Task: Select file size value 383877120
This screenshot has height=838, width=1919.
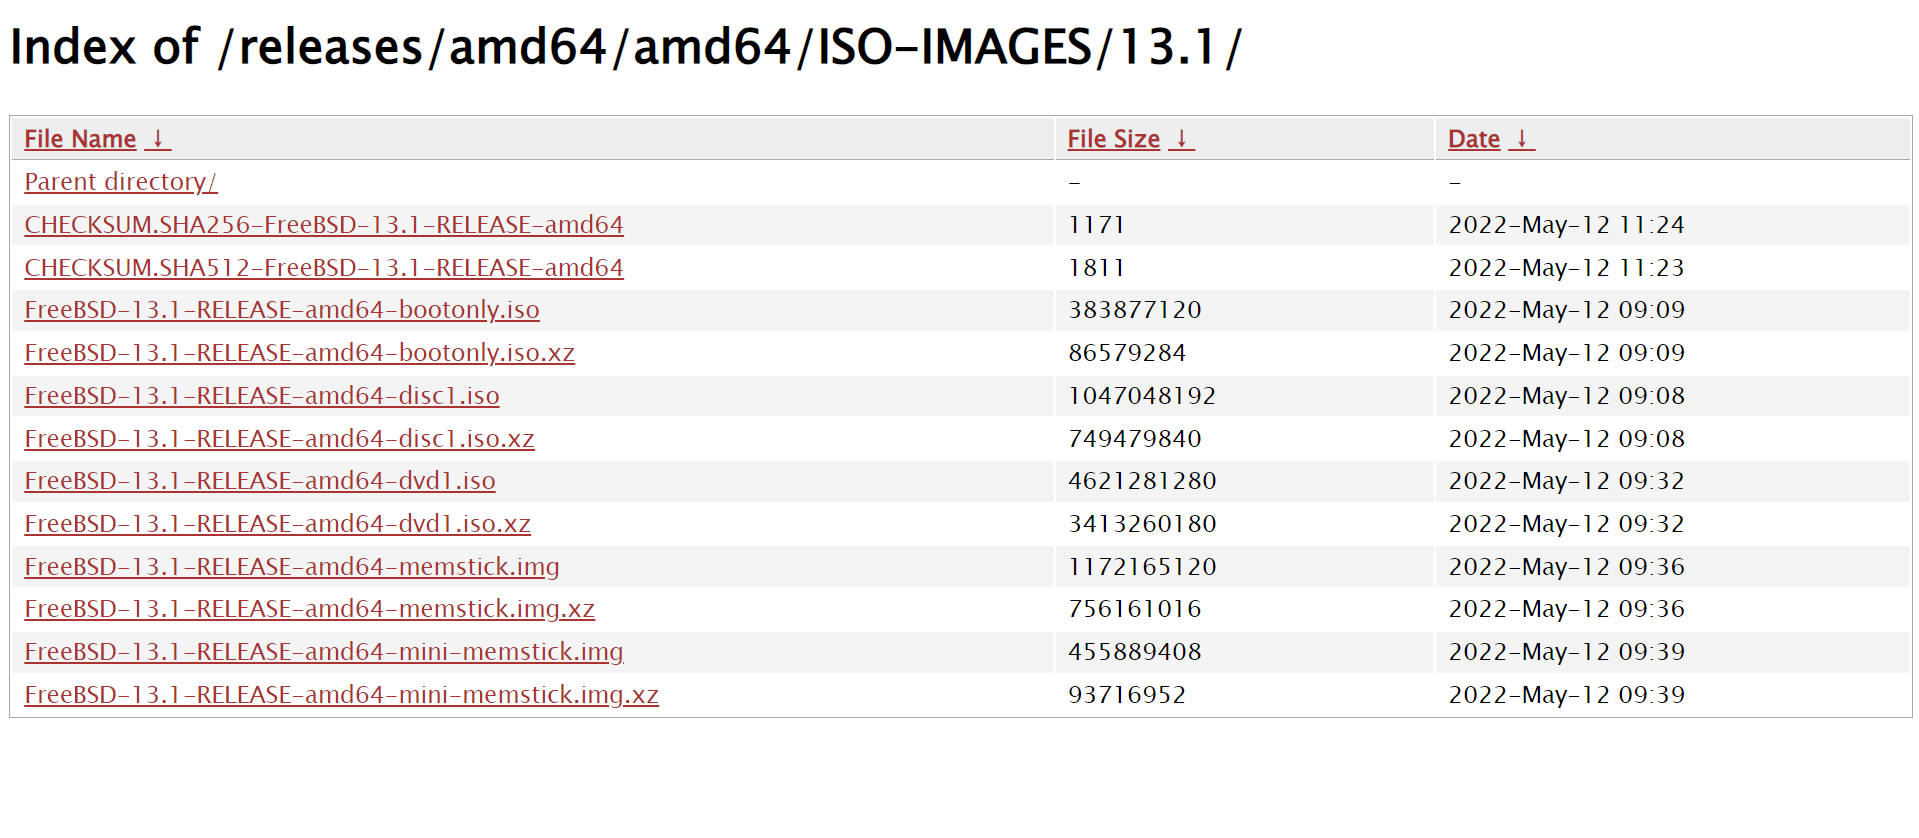Action: click(x=1135, y=310)
